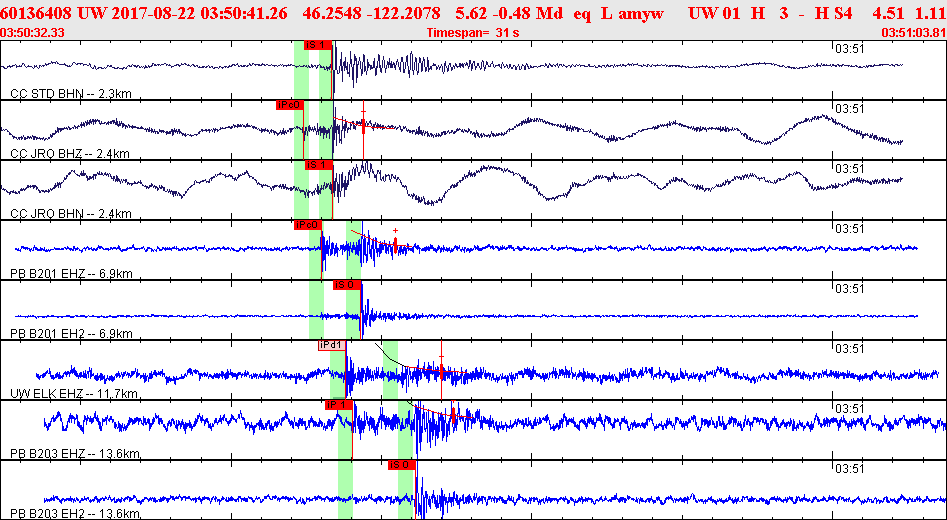Select the iPc0 pick flag on CC JRO BHZ
Image resolution: width=947 pixels, height=520 pixels.
(289, 104)
